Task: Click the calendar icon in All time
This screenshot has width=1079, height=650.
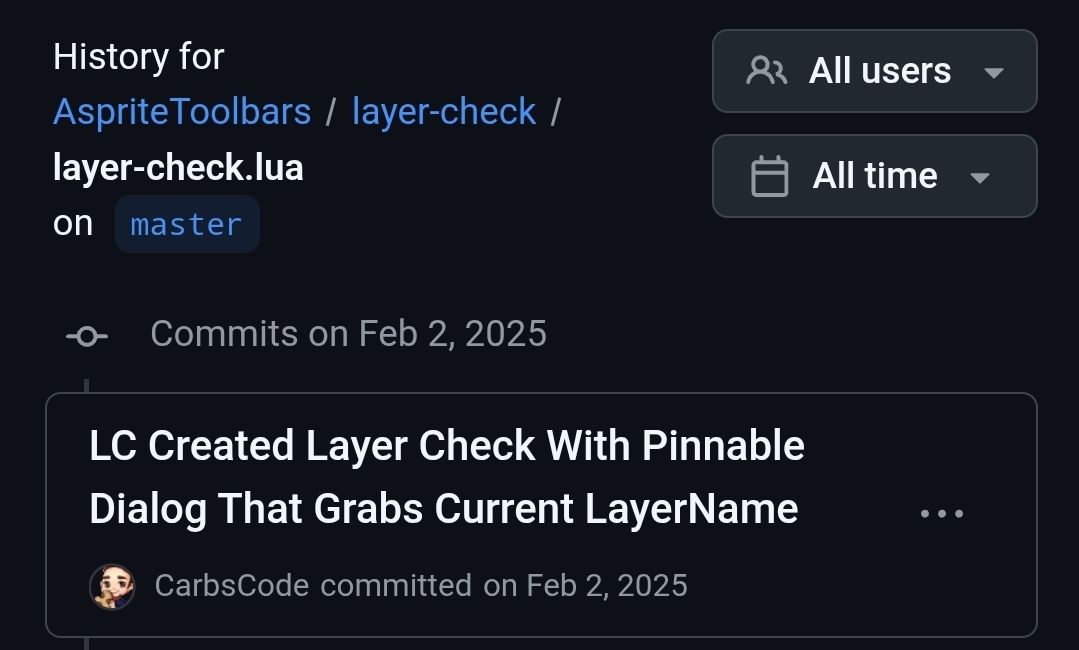Action: coord(769,177)
